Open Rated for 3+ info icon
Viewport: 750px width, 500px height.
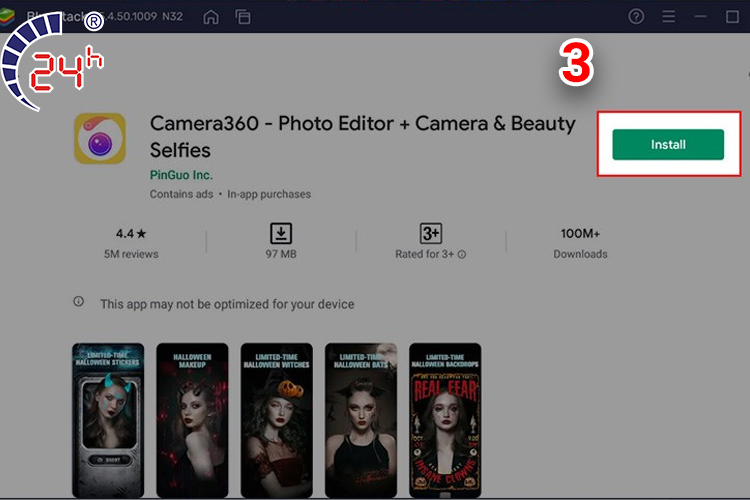462,255
